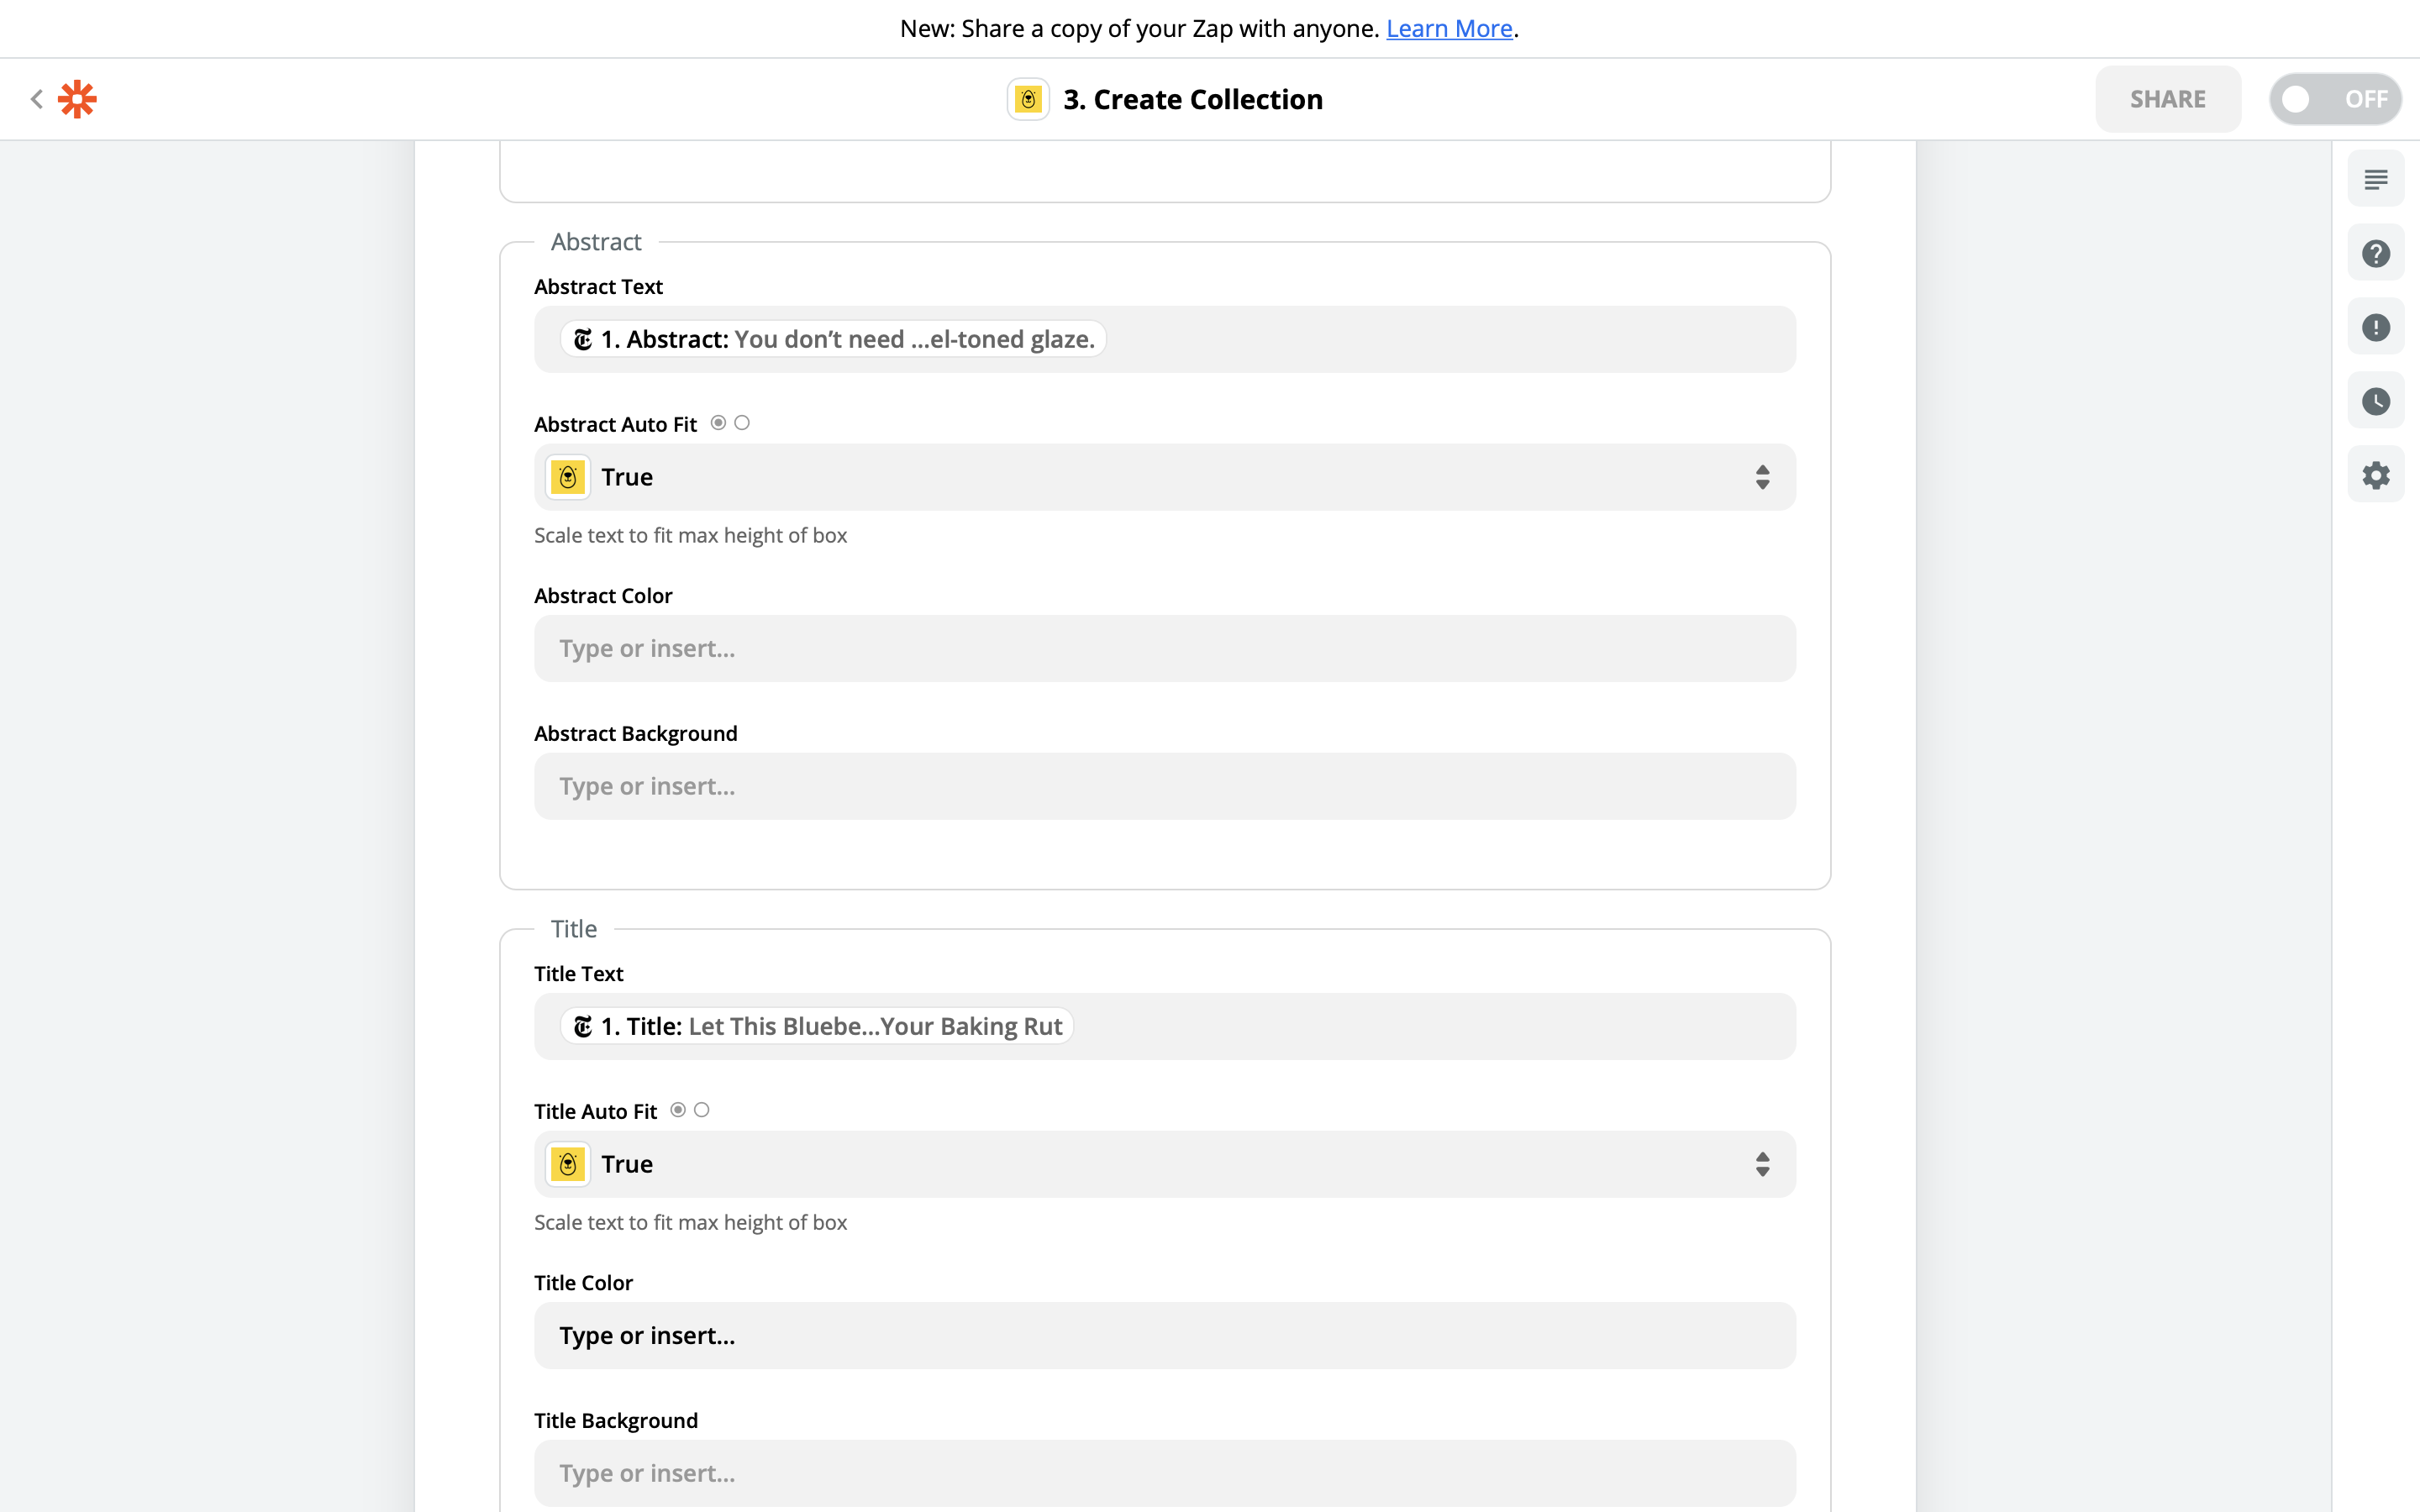Click the 'Title Color' label
This screenshot has width=2420, height=1512.
(583, 1282)
